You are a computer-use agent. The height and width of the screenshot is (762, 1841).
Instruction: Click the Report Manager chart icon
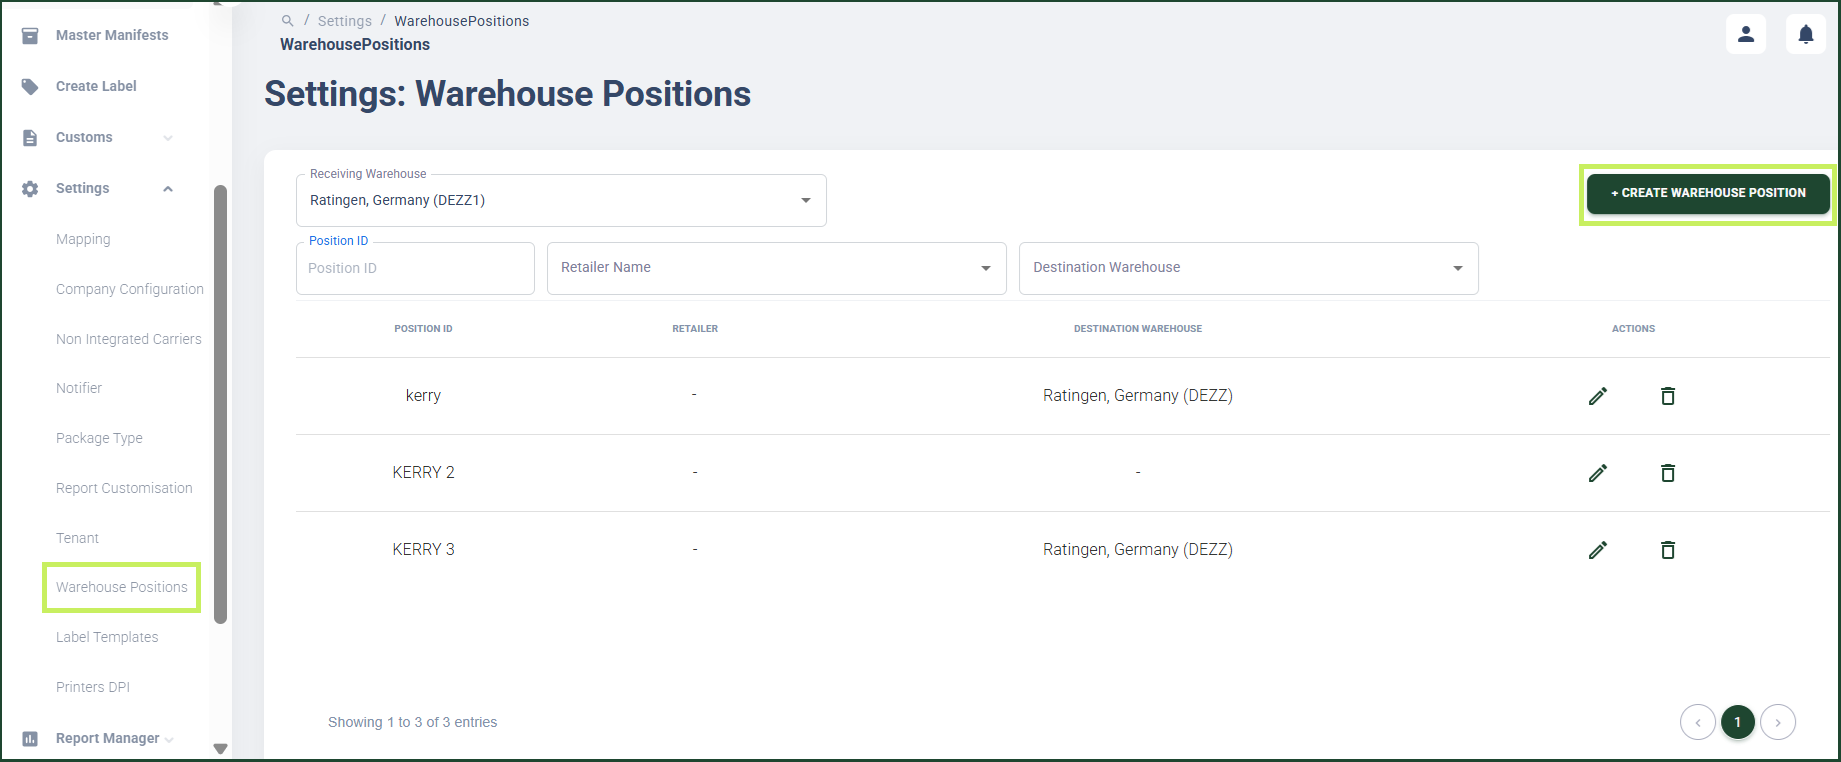30,738
